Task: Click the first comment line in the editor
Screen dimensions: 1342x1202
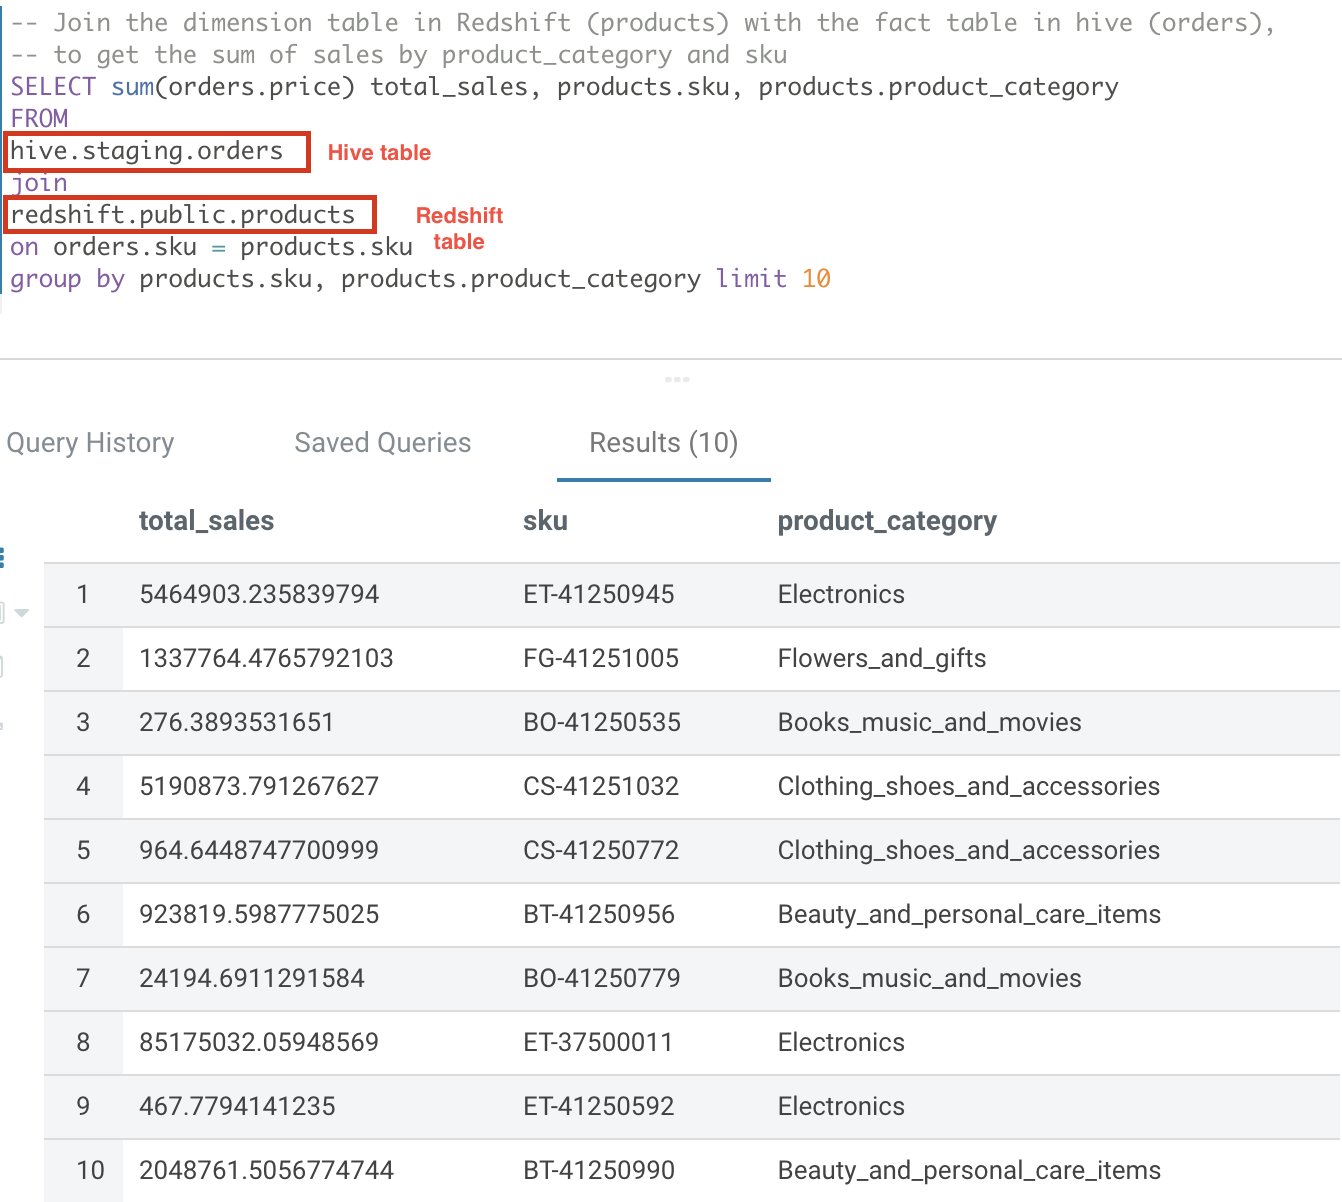Action: 643,23
